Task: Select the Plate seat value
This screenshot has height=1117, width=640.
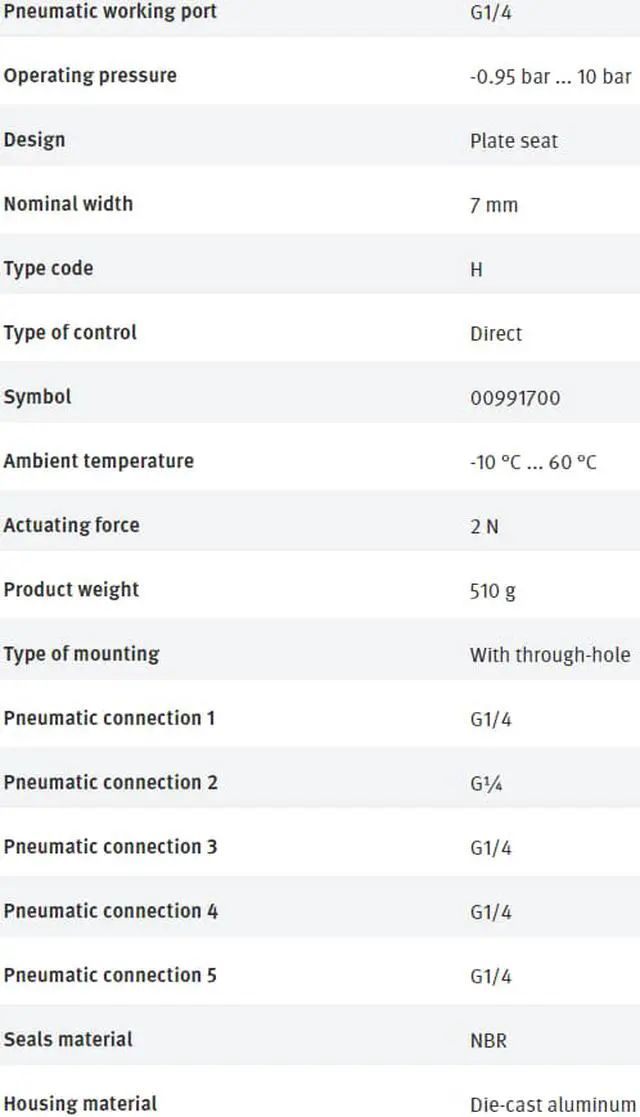Action: tap(513, 141)
